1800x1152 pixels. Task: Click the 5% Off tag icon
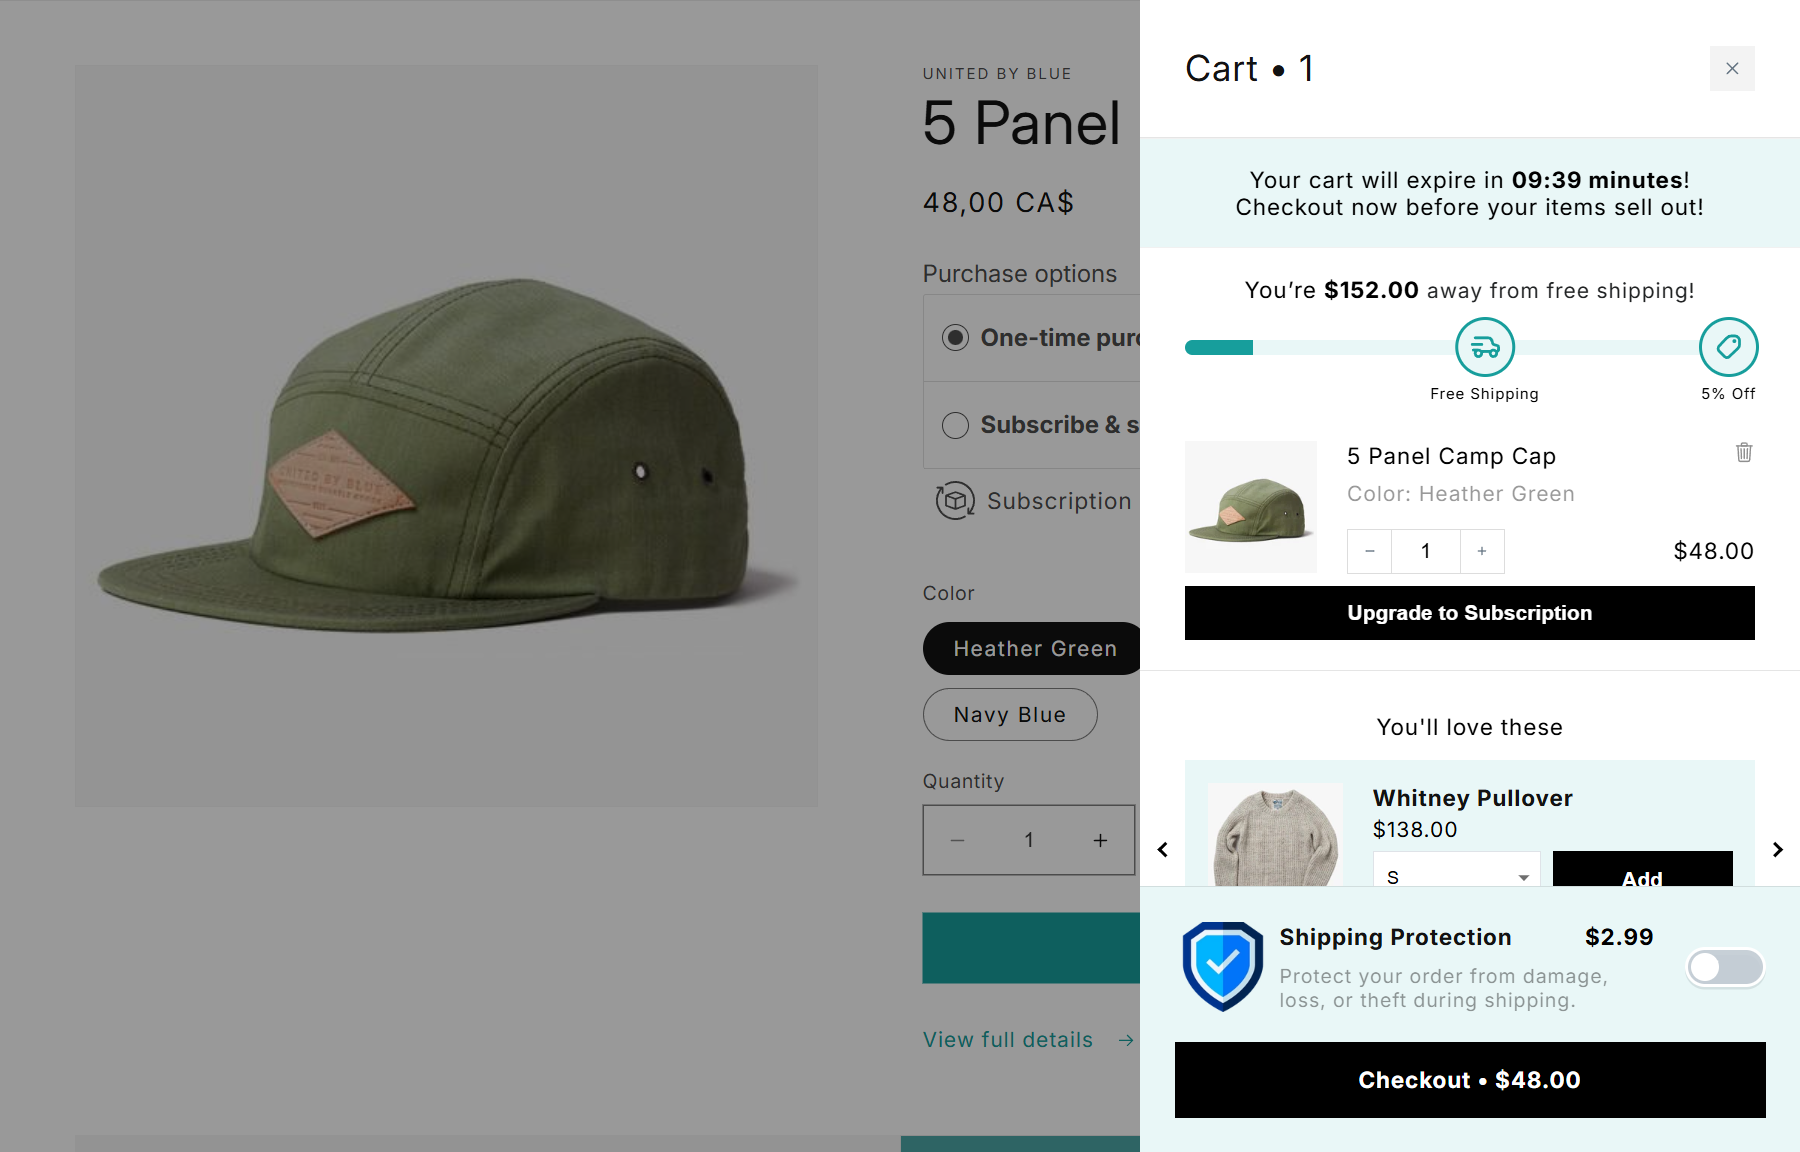tap(1728, 346)
